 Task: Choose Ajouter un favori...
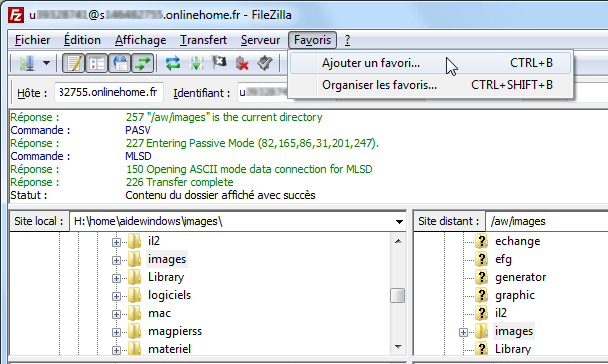(x=430, y=63)
